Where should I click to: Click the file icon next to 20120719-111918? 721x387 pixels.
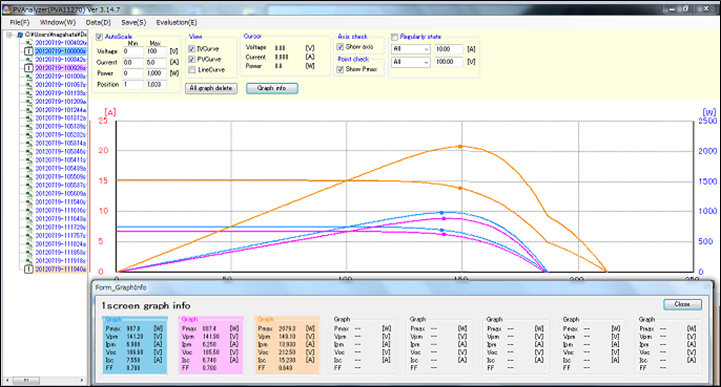point(29,261)
